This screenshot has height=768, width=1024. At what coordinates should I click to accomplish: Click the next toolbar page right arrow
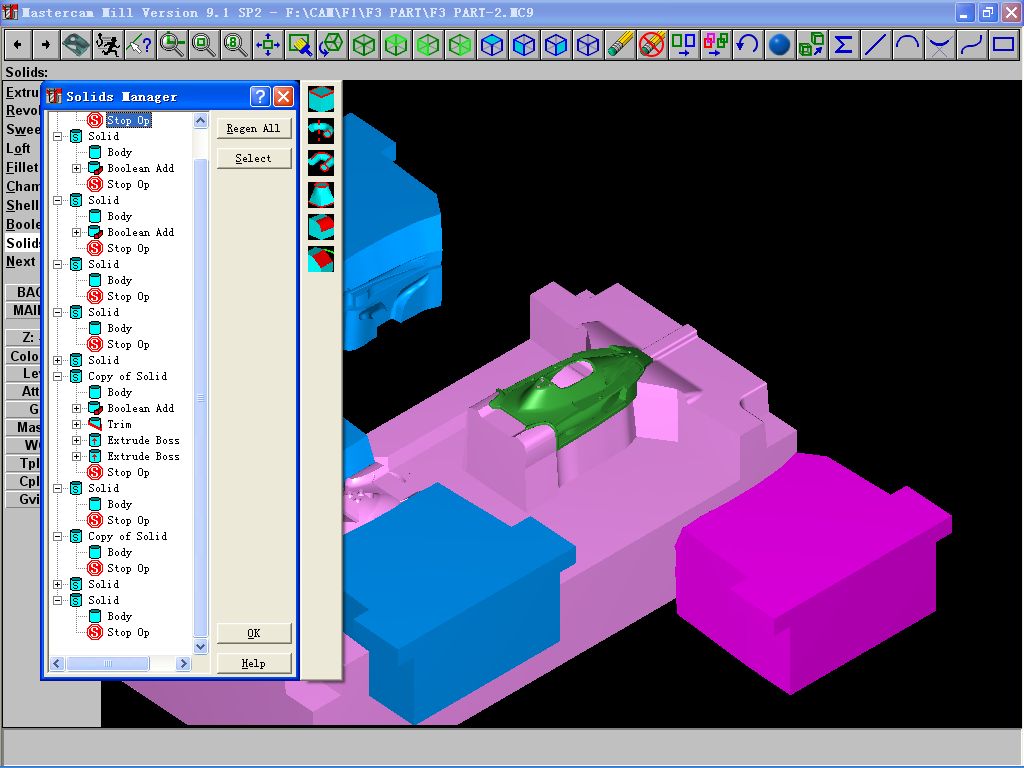pyautogui.click(x=46, y=45)
